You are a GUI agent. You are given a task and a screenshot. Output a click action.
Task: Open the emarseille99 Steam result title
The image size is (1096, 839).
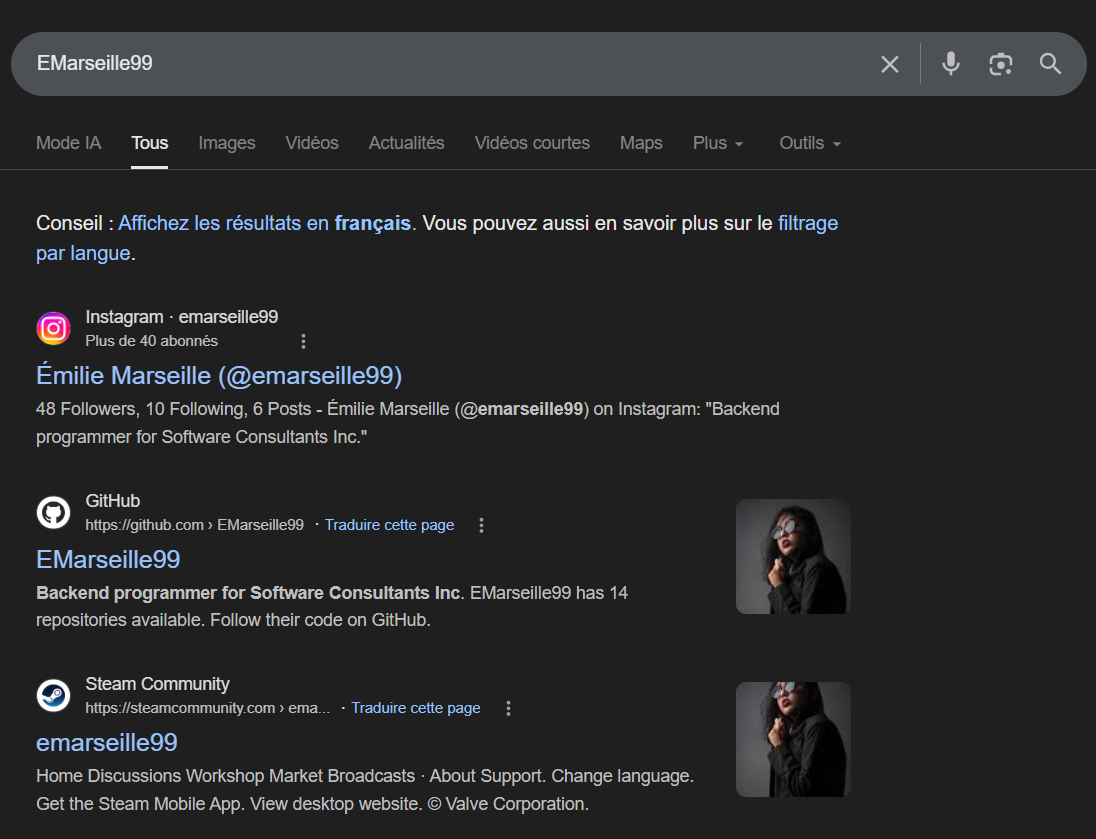point(107,743)
